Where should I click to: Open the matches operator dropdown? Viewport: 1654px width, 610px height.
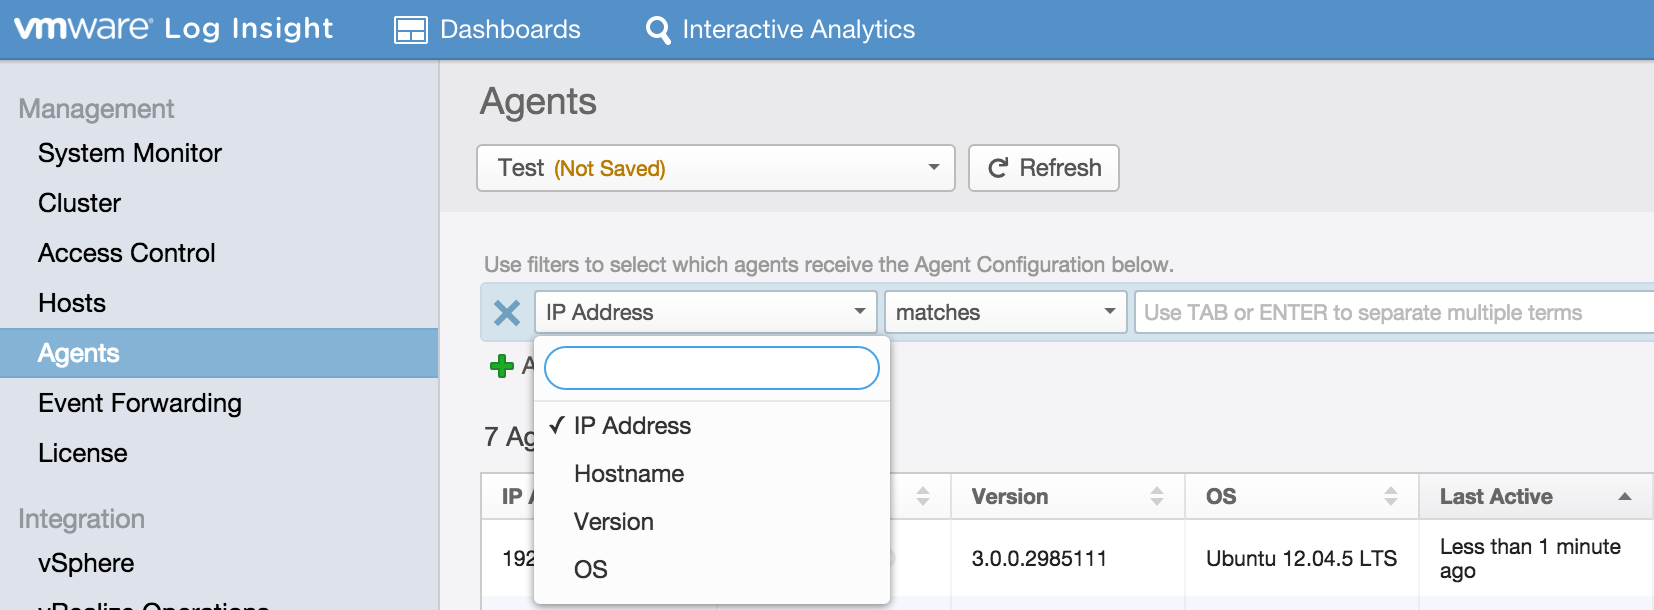[x=1005, y=312]
